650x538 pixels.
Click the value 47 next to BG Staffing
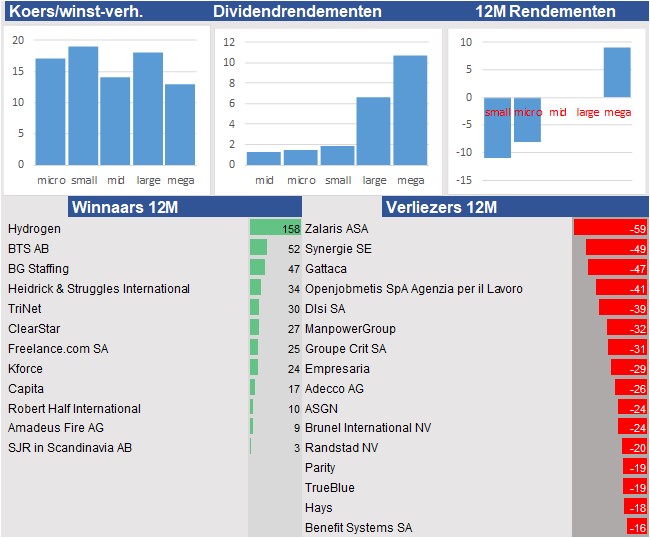pos(294,269)
